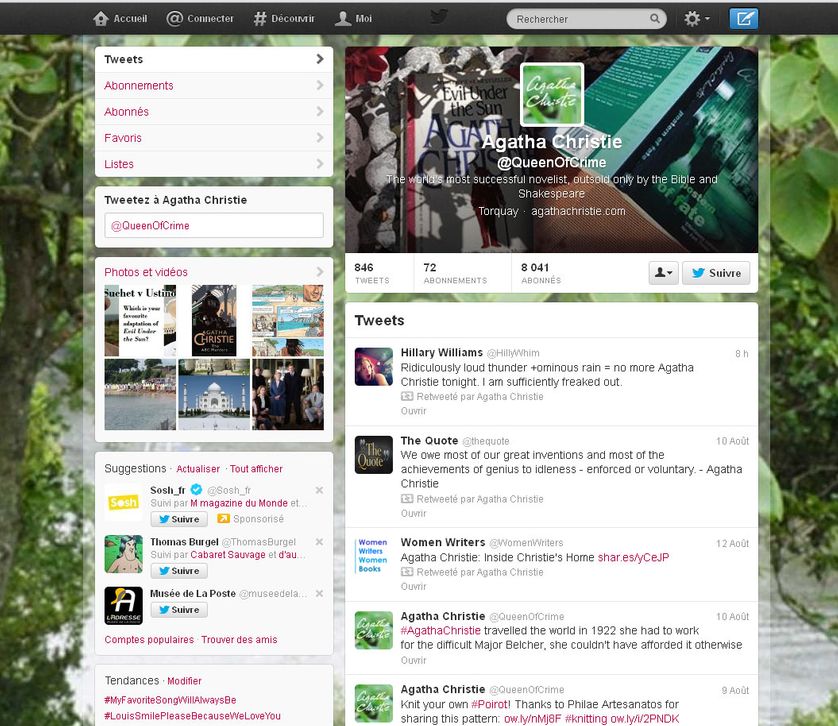Click the Sosh avatar icon
The image size is (838, 726).
pyautogui.click(x=123, y=502)
